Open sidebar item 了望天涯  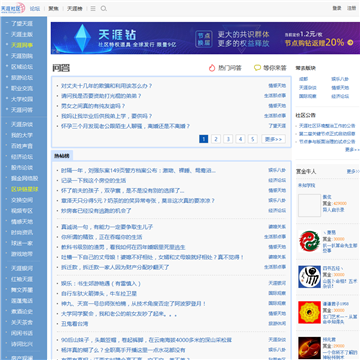point(22,24)
